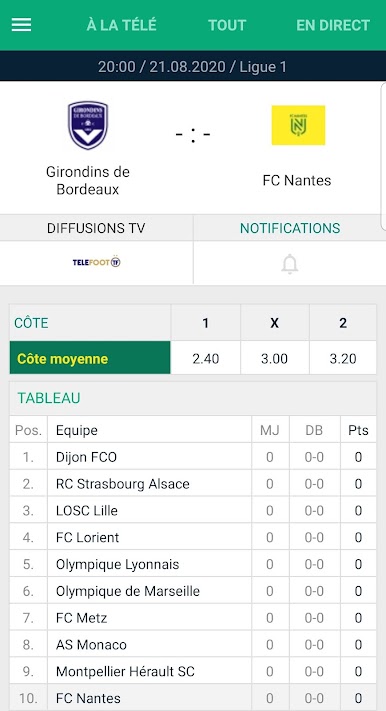Open RC Strasbourg Alsace row

pos(193,483)
